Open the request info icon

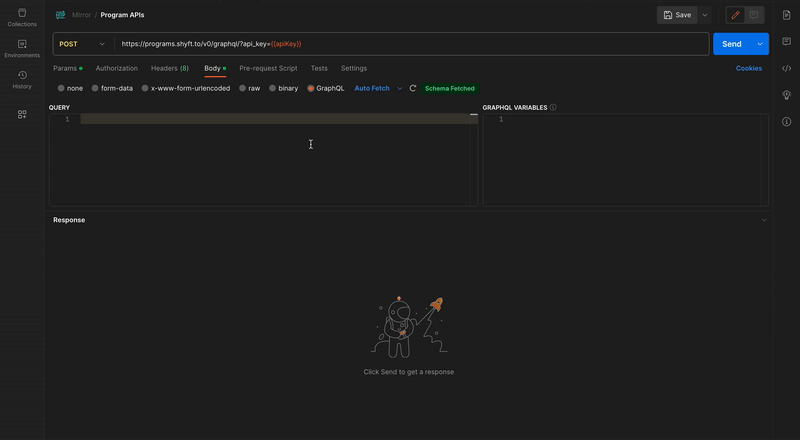[786, 121]
